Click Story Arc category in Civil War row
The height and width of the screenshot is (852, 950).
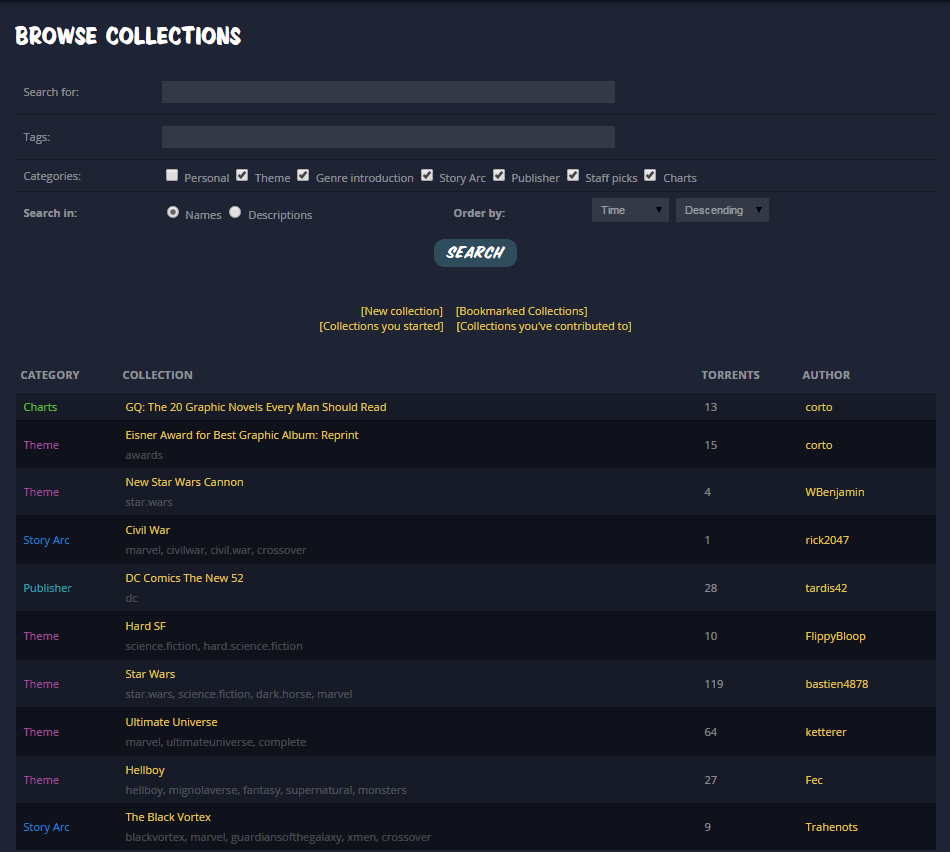(x=46, y=540)
